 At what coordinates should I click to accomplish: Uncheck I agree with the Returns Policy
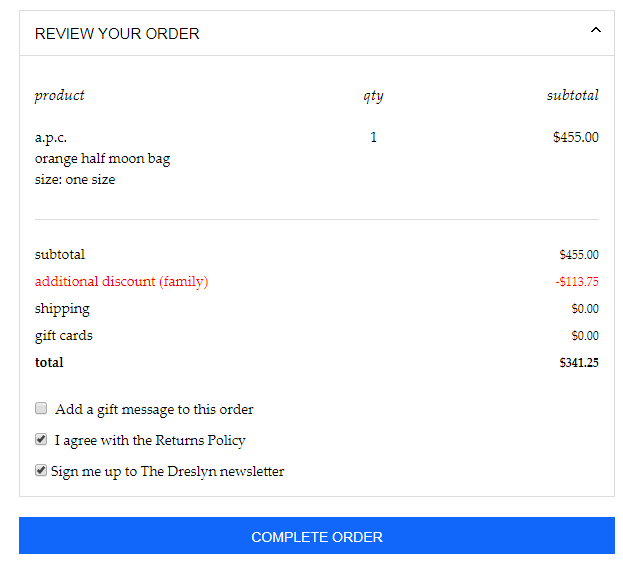41,439
